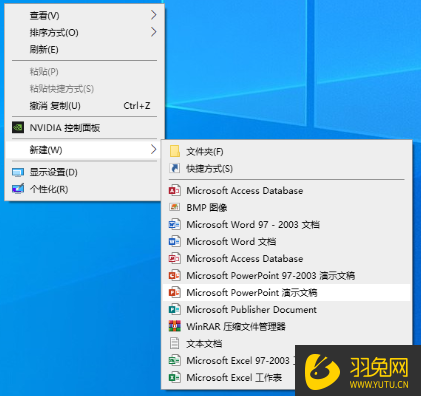
Task: Expand the 排序方式(O) submenu arrow
Action: [153, 32]
